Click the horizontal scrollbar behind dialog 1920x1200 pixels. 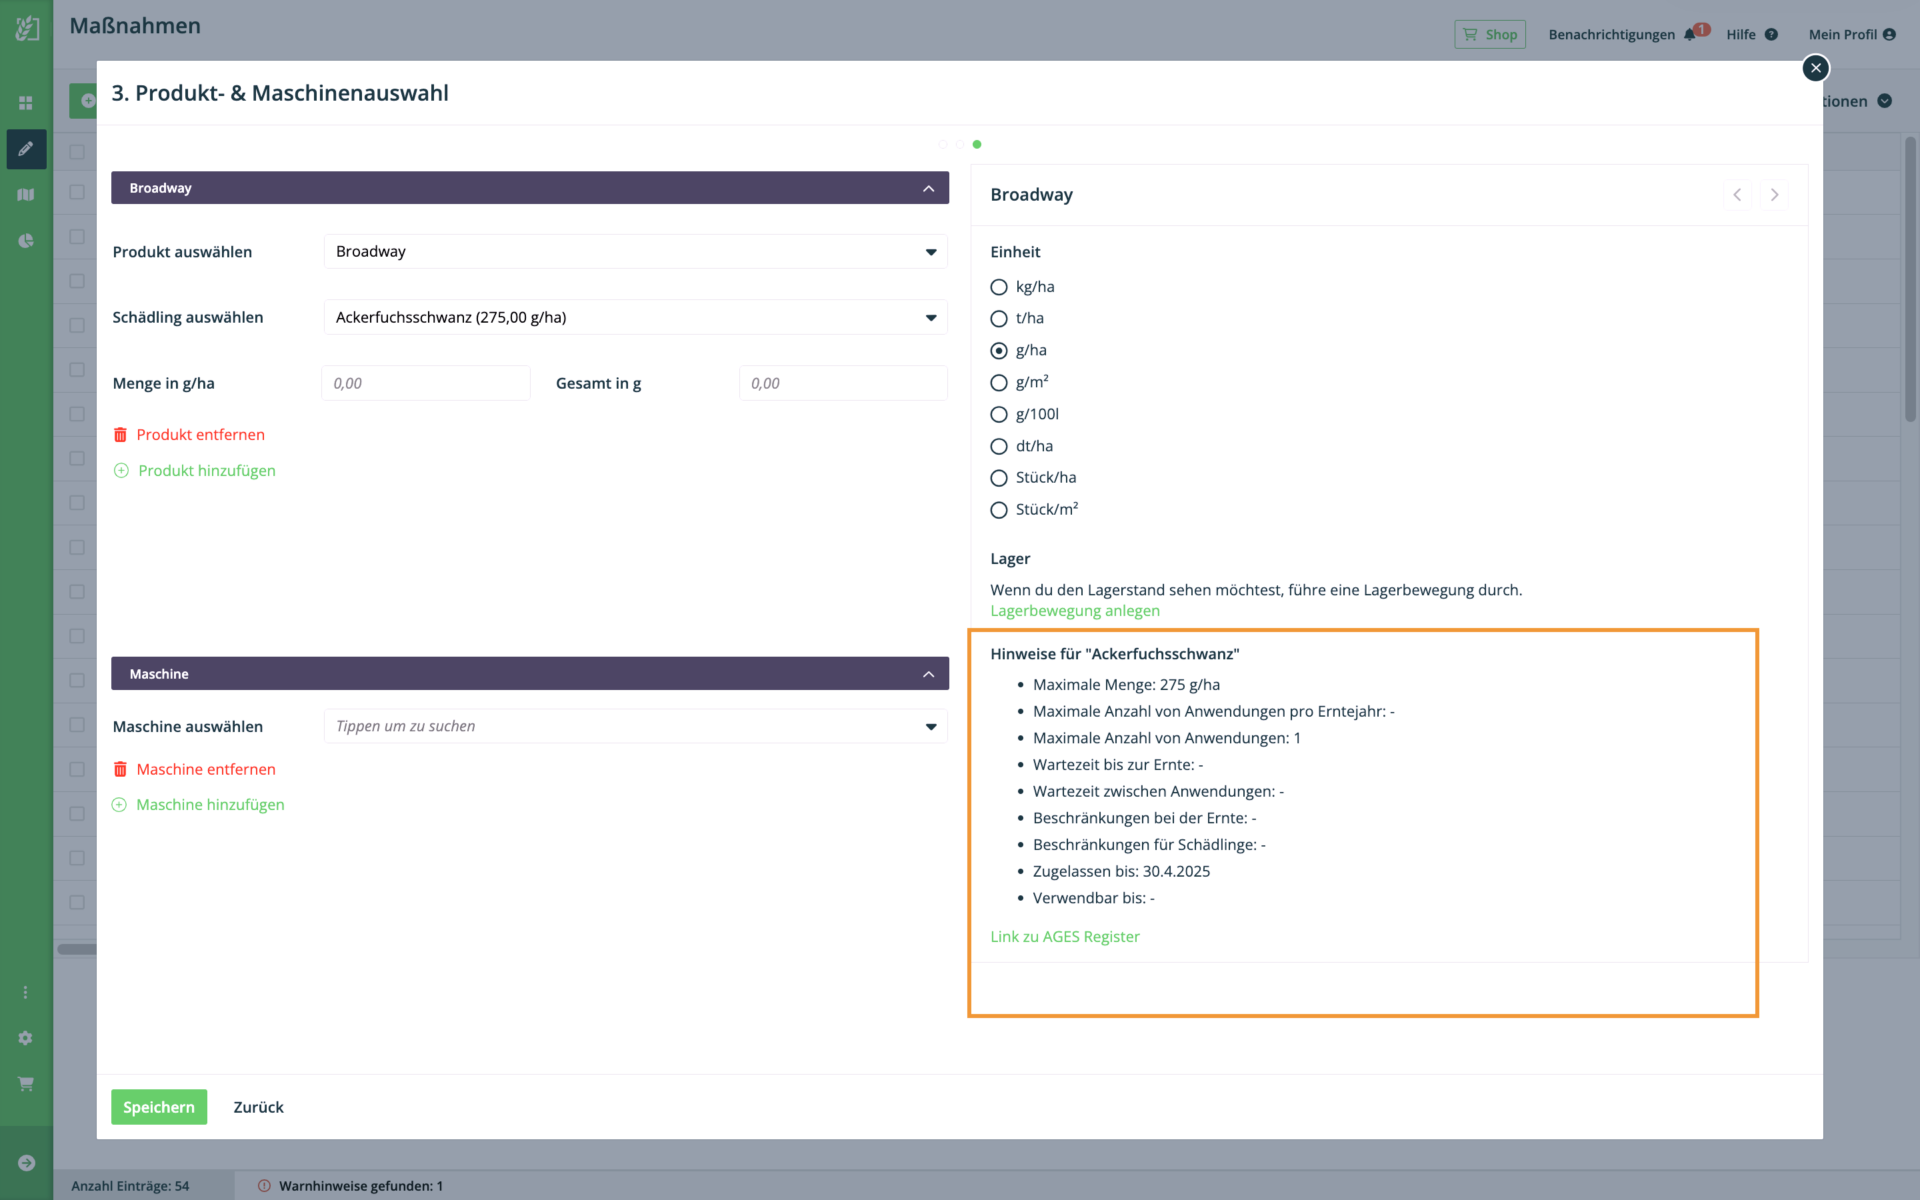click(x=76, y=949)
